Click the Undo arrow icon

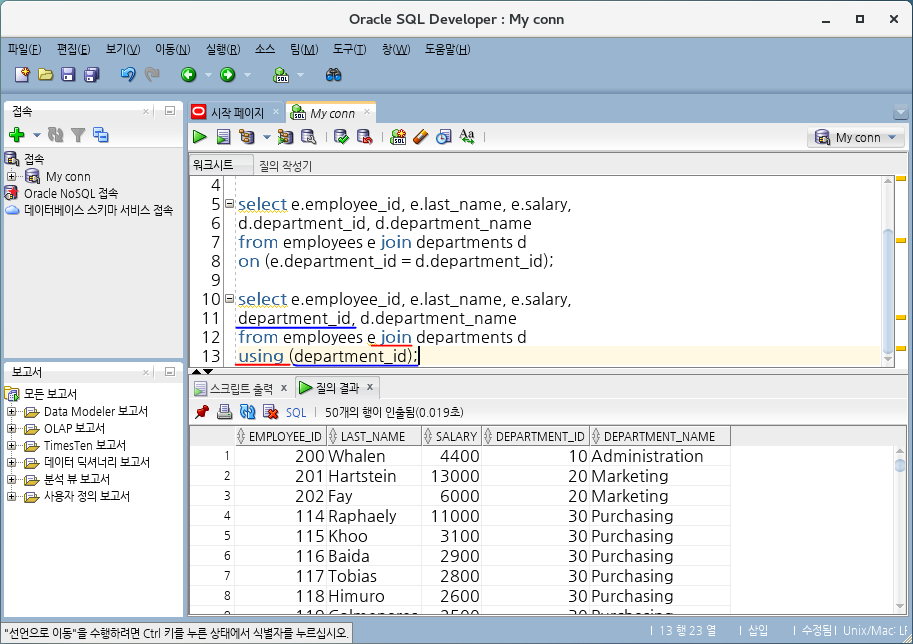[x=128, y=75]
